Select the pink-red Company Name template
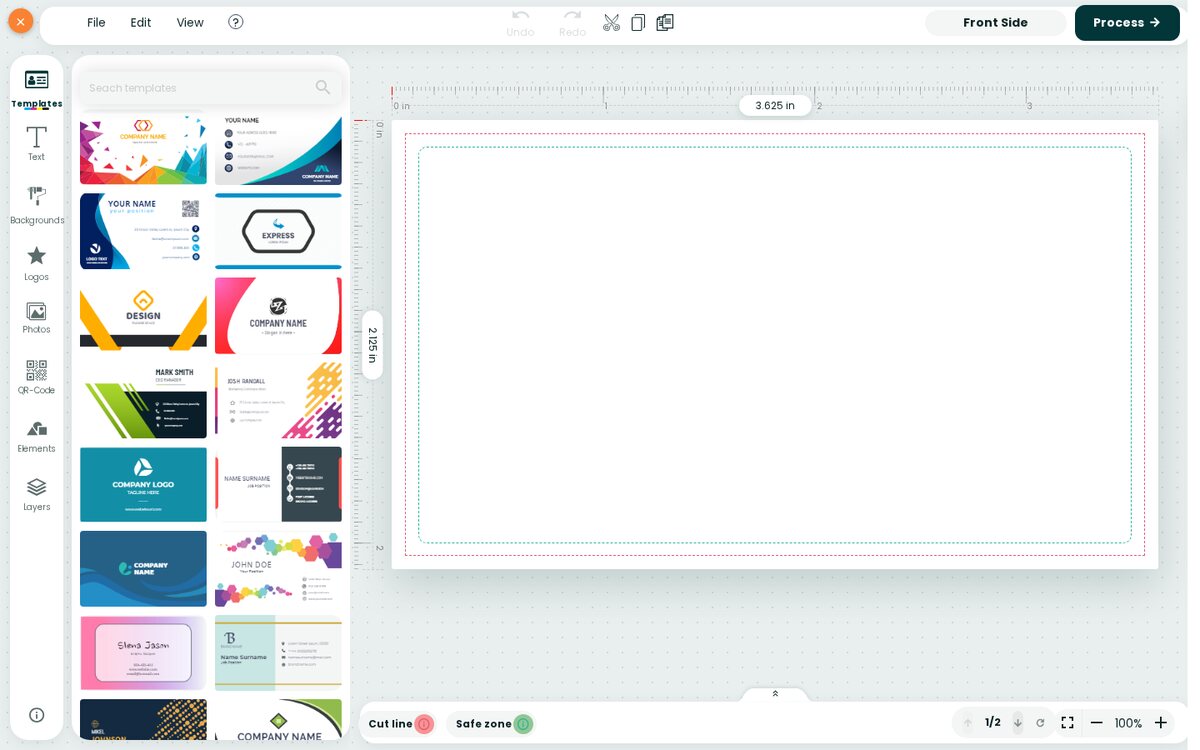 tap(278, 315)
